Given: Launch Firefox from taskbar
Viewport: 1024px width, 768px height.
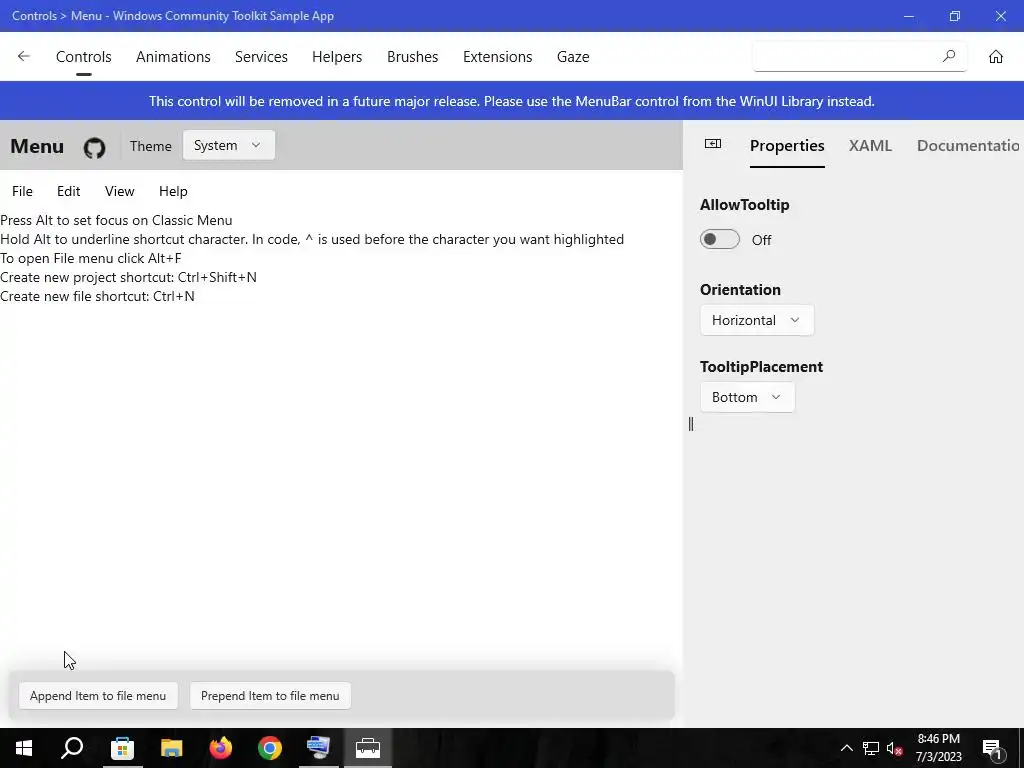Looking at the screenshot, I should [221, 748].
